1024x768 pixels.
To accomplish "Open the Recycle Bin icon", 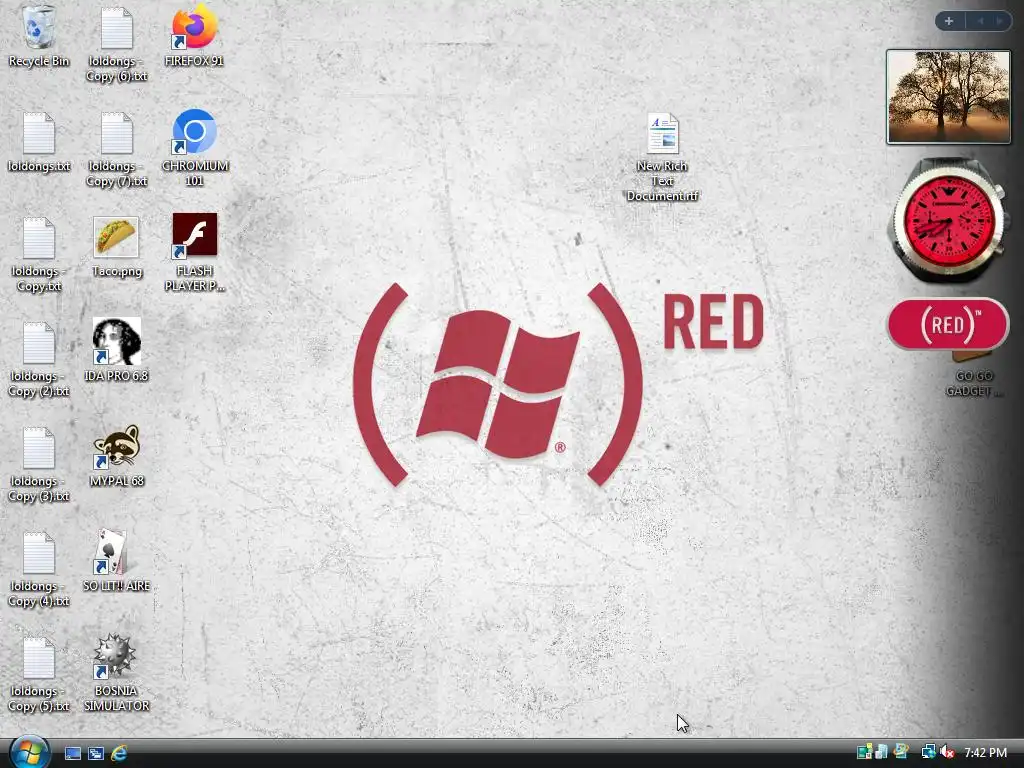I will point(39,37).
